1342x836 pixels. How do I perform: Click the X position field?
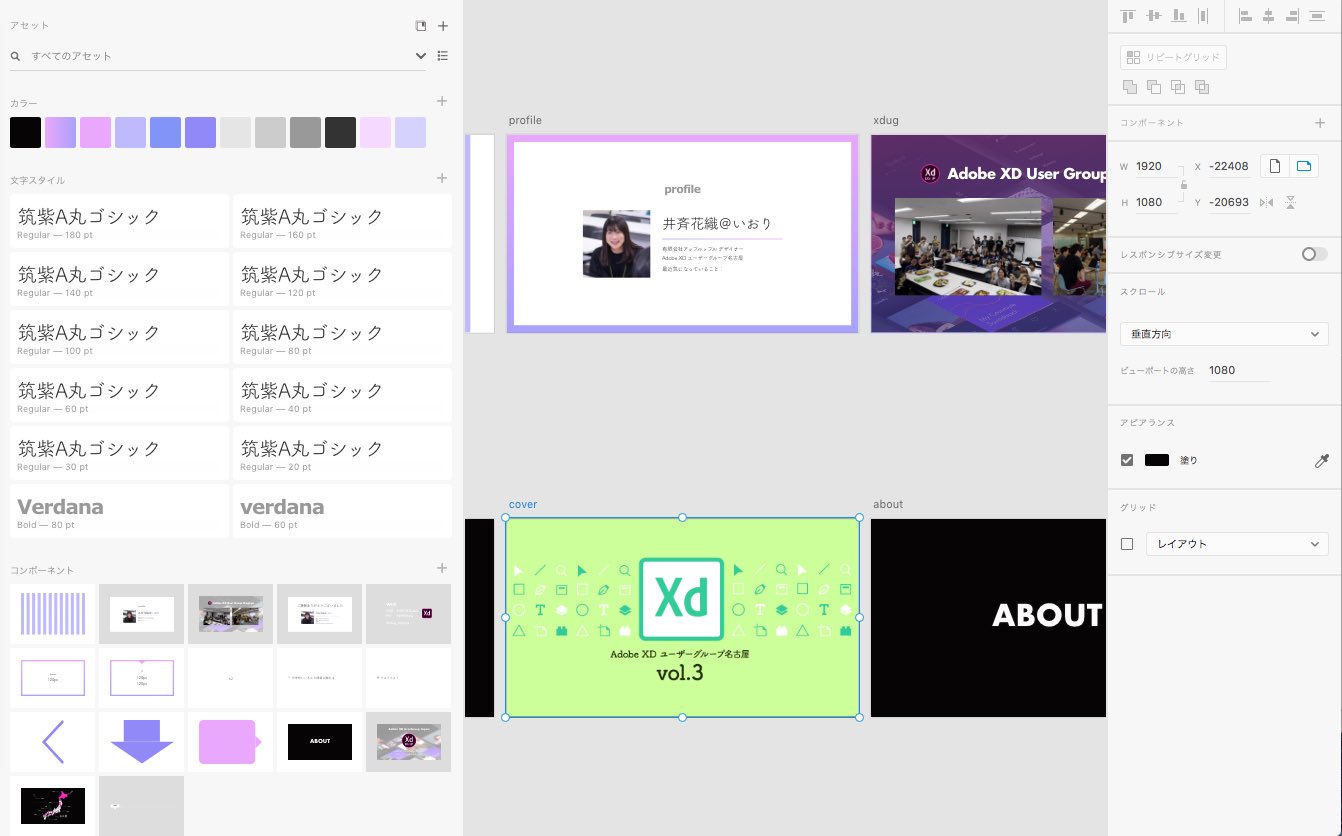(1229, 167)
